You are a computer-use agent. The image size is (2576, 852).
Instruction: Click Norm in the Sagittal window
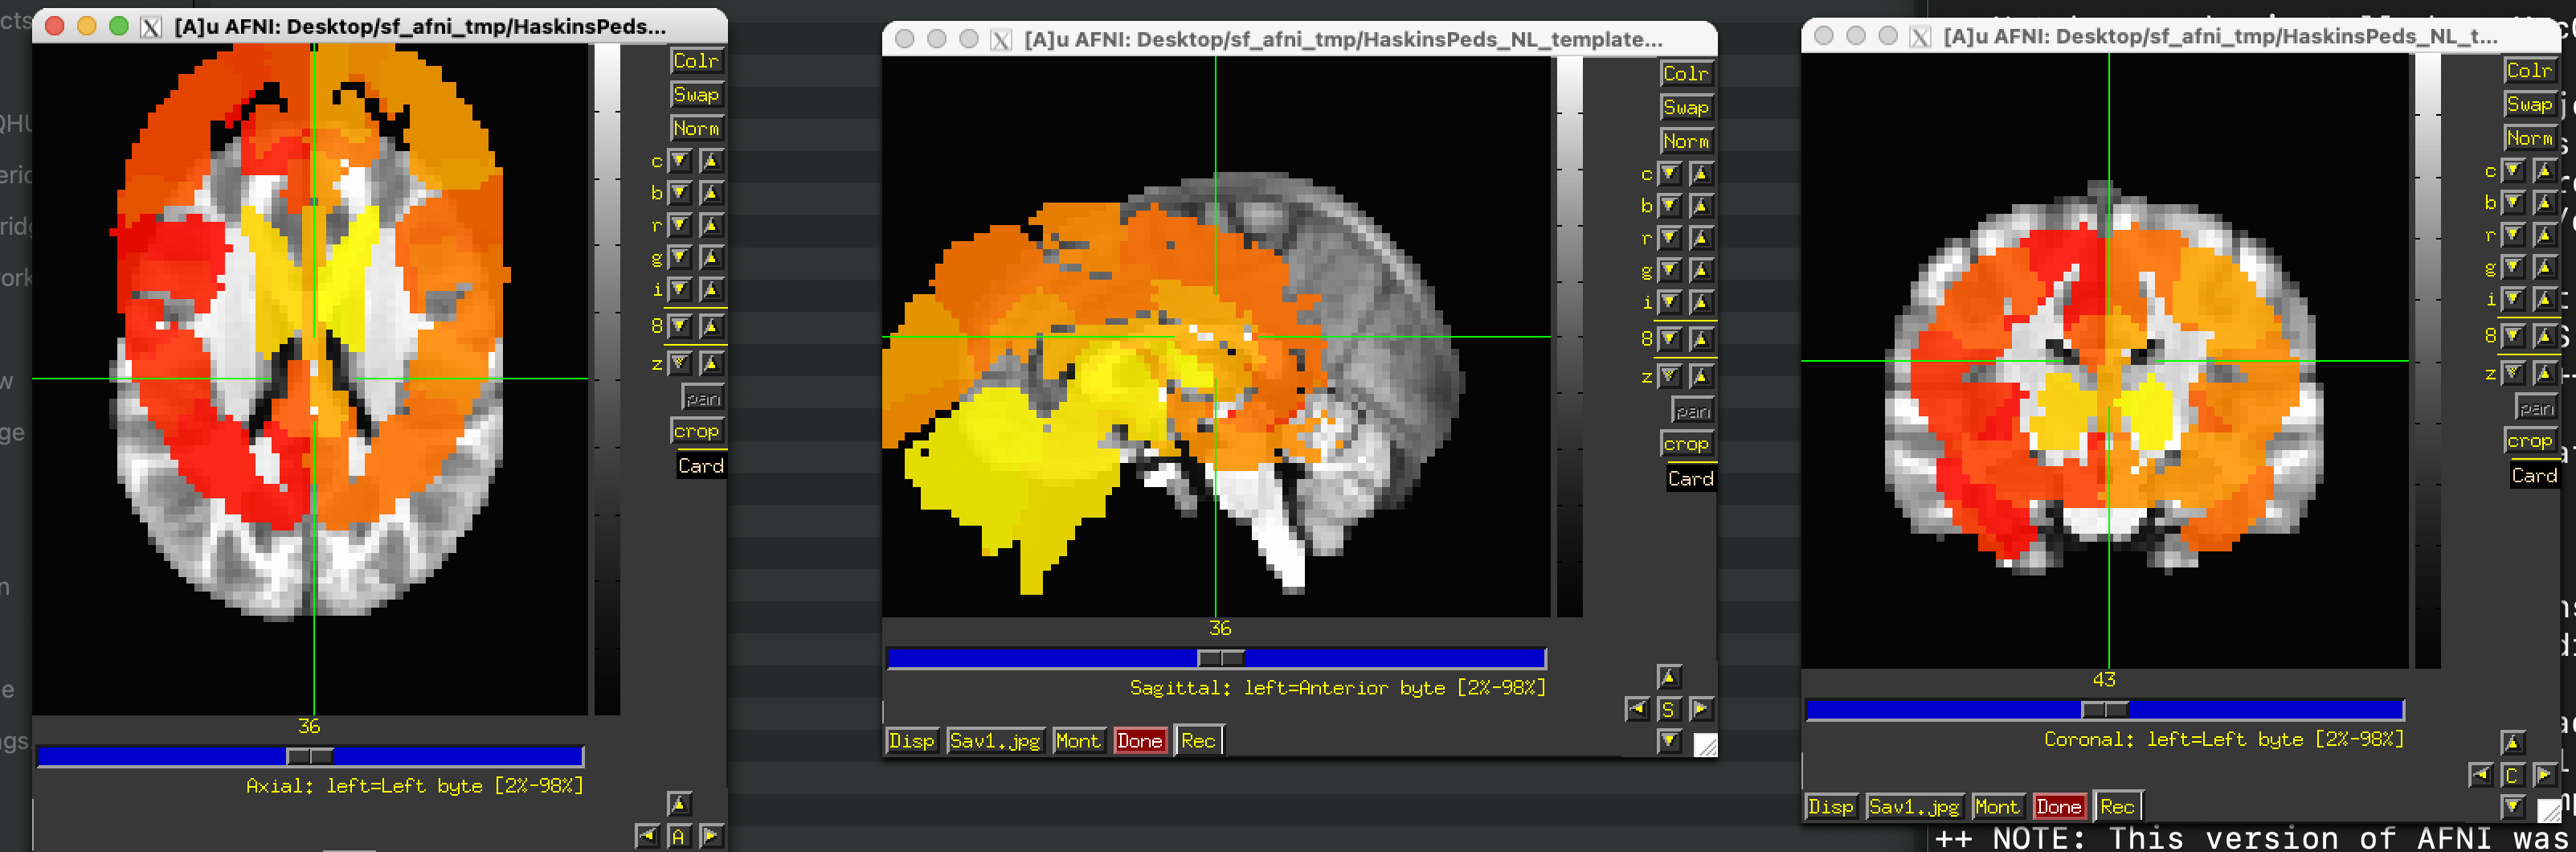1686,141
